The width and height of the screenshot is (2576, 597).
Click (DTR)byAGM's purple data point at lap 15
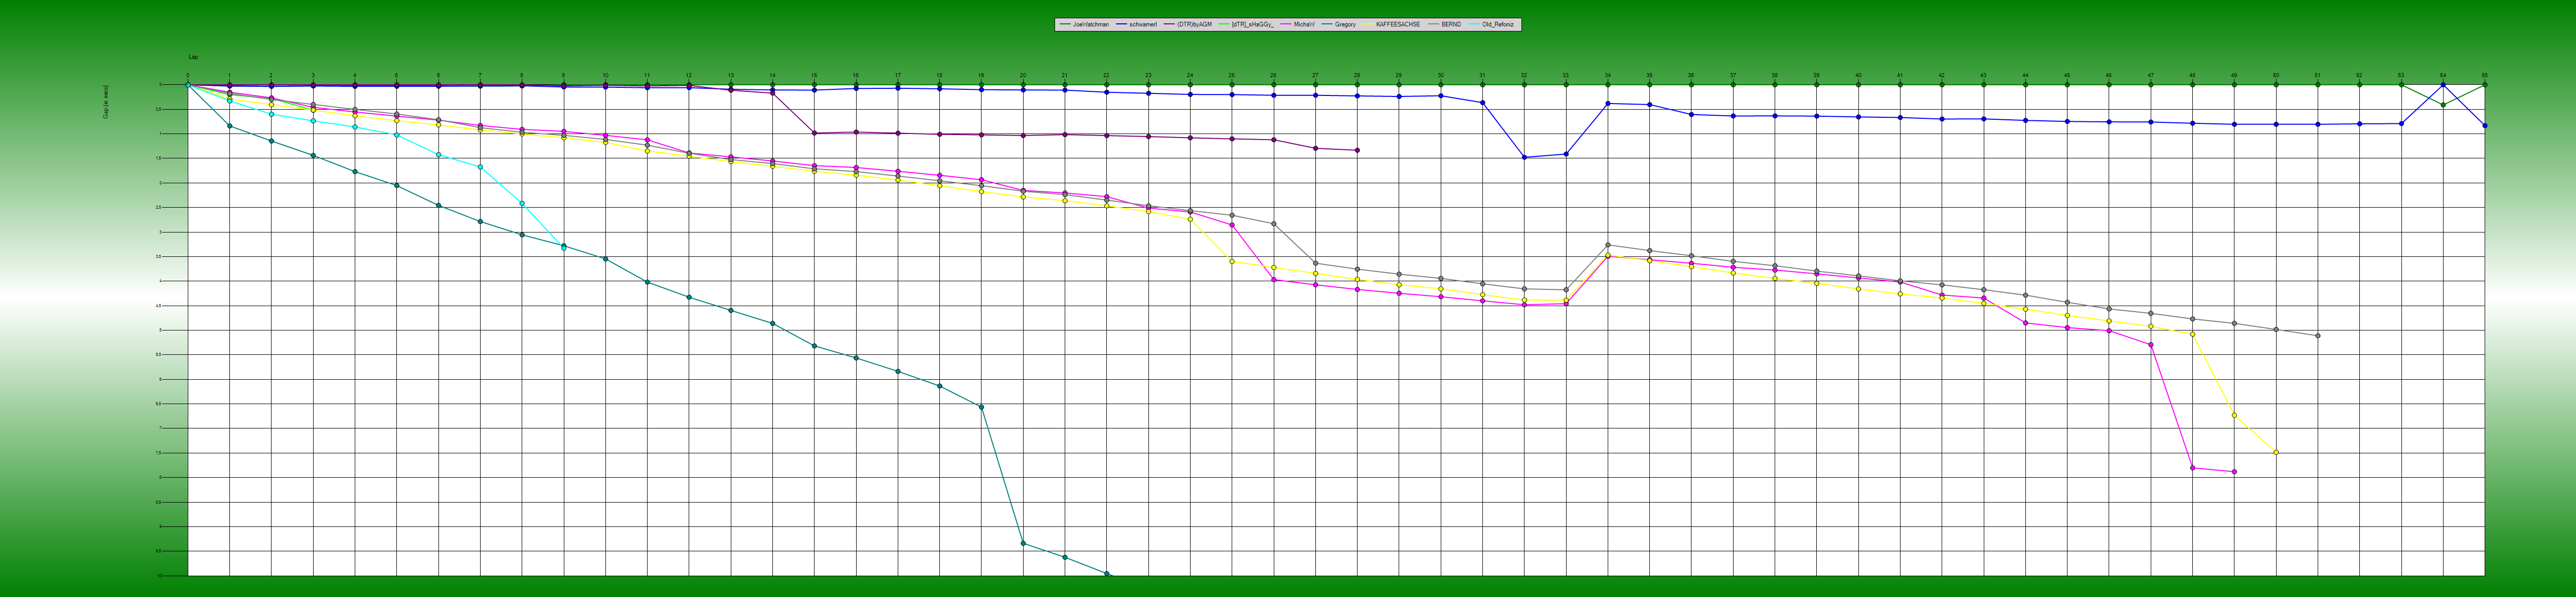[x=814, y=133]
